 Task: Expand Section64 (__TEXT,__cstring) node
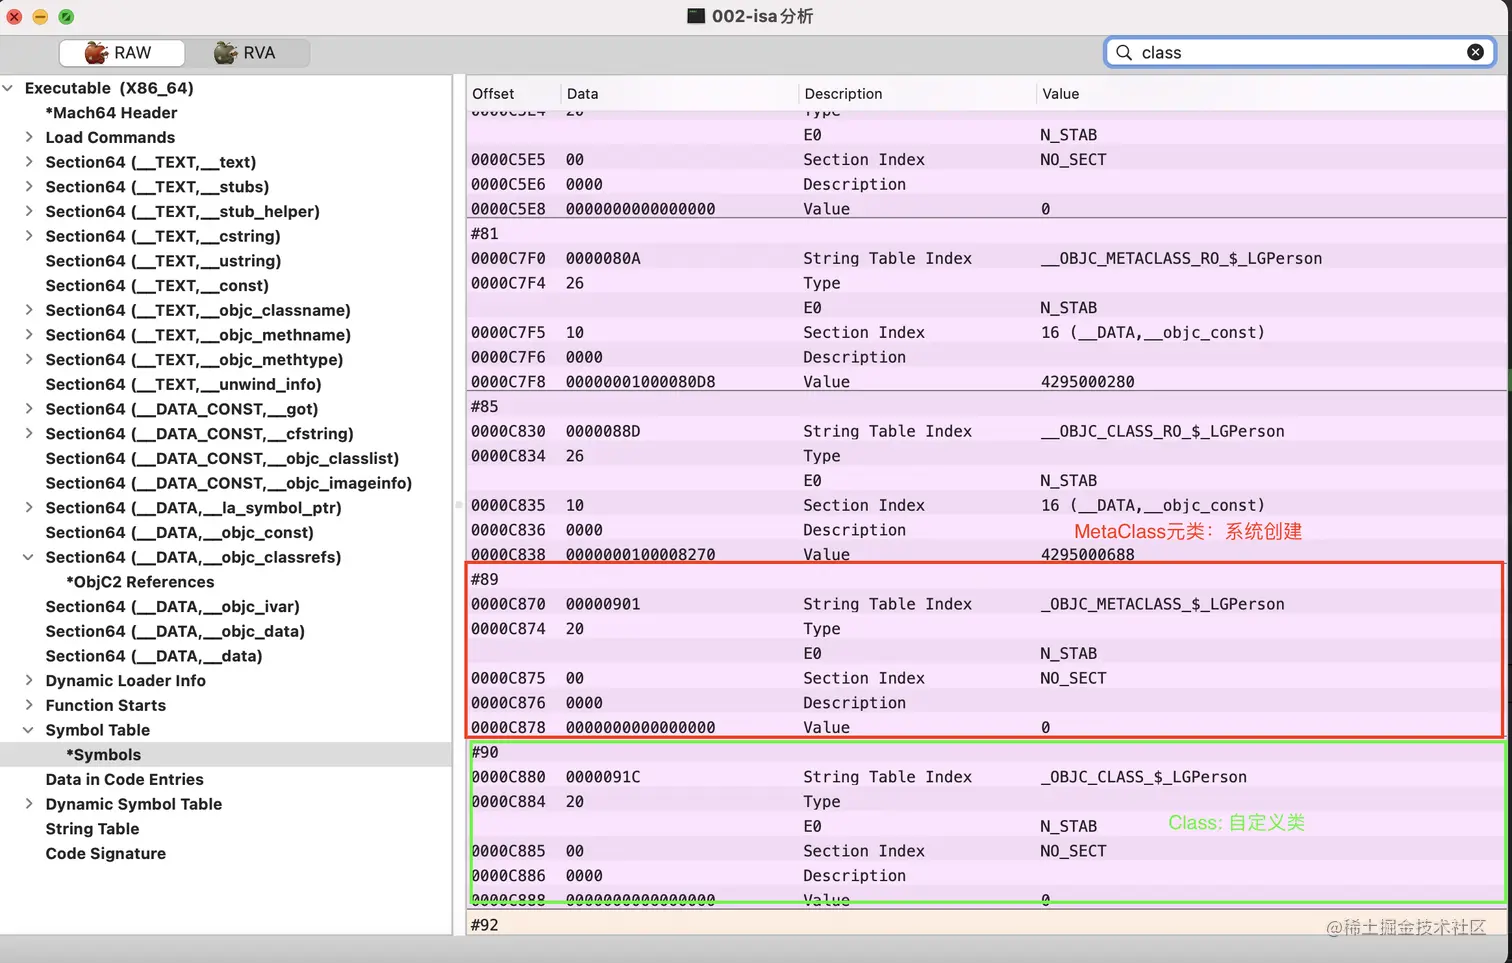coord(29,236)
